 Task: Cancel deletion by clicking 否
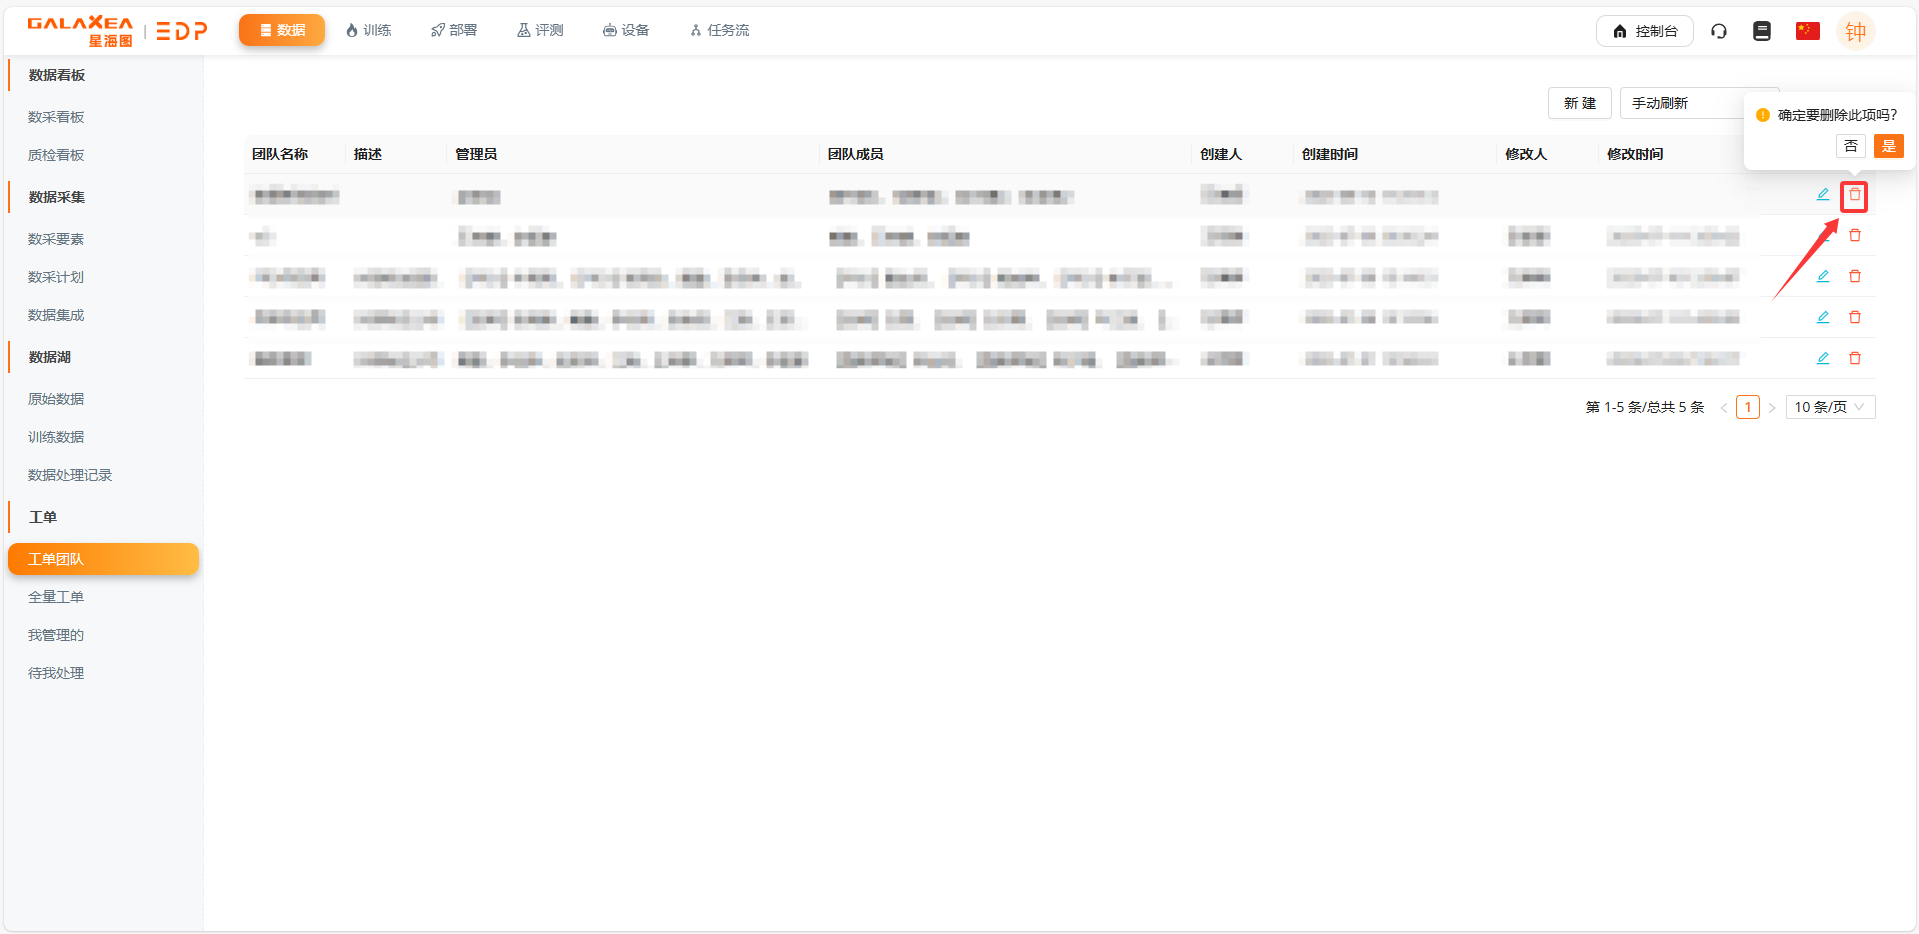[x=1850, y=146]
